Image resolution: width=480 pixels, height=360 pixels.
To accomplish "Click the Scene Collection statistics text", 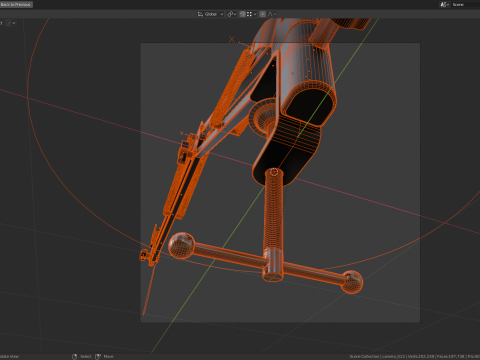I will (415, 356).
